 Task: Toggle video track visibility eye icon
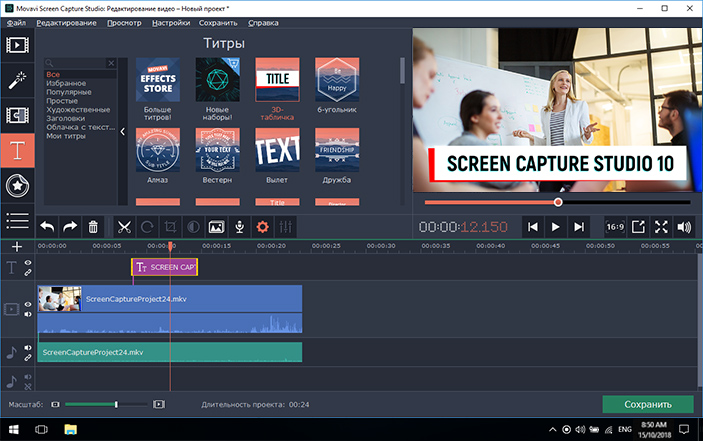[28, 305]
